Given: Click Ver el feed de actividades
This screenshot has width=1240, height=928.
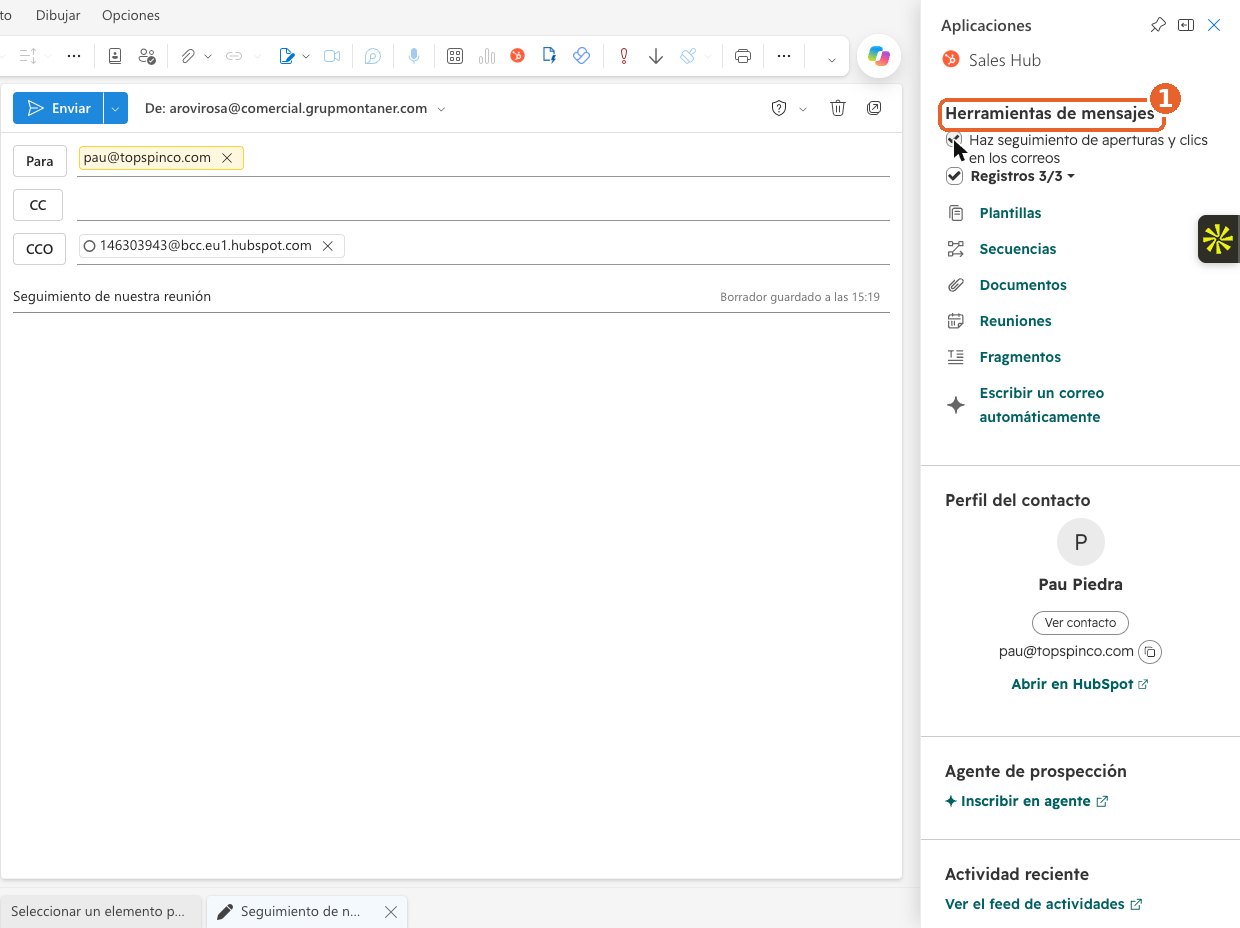Looking at the screenshot, I should [x=1043, y=904].
